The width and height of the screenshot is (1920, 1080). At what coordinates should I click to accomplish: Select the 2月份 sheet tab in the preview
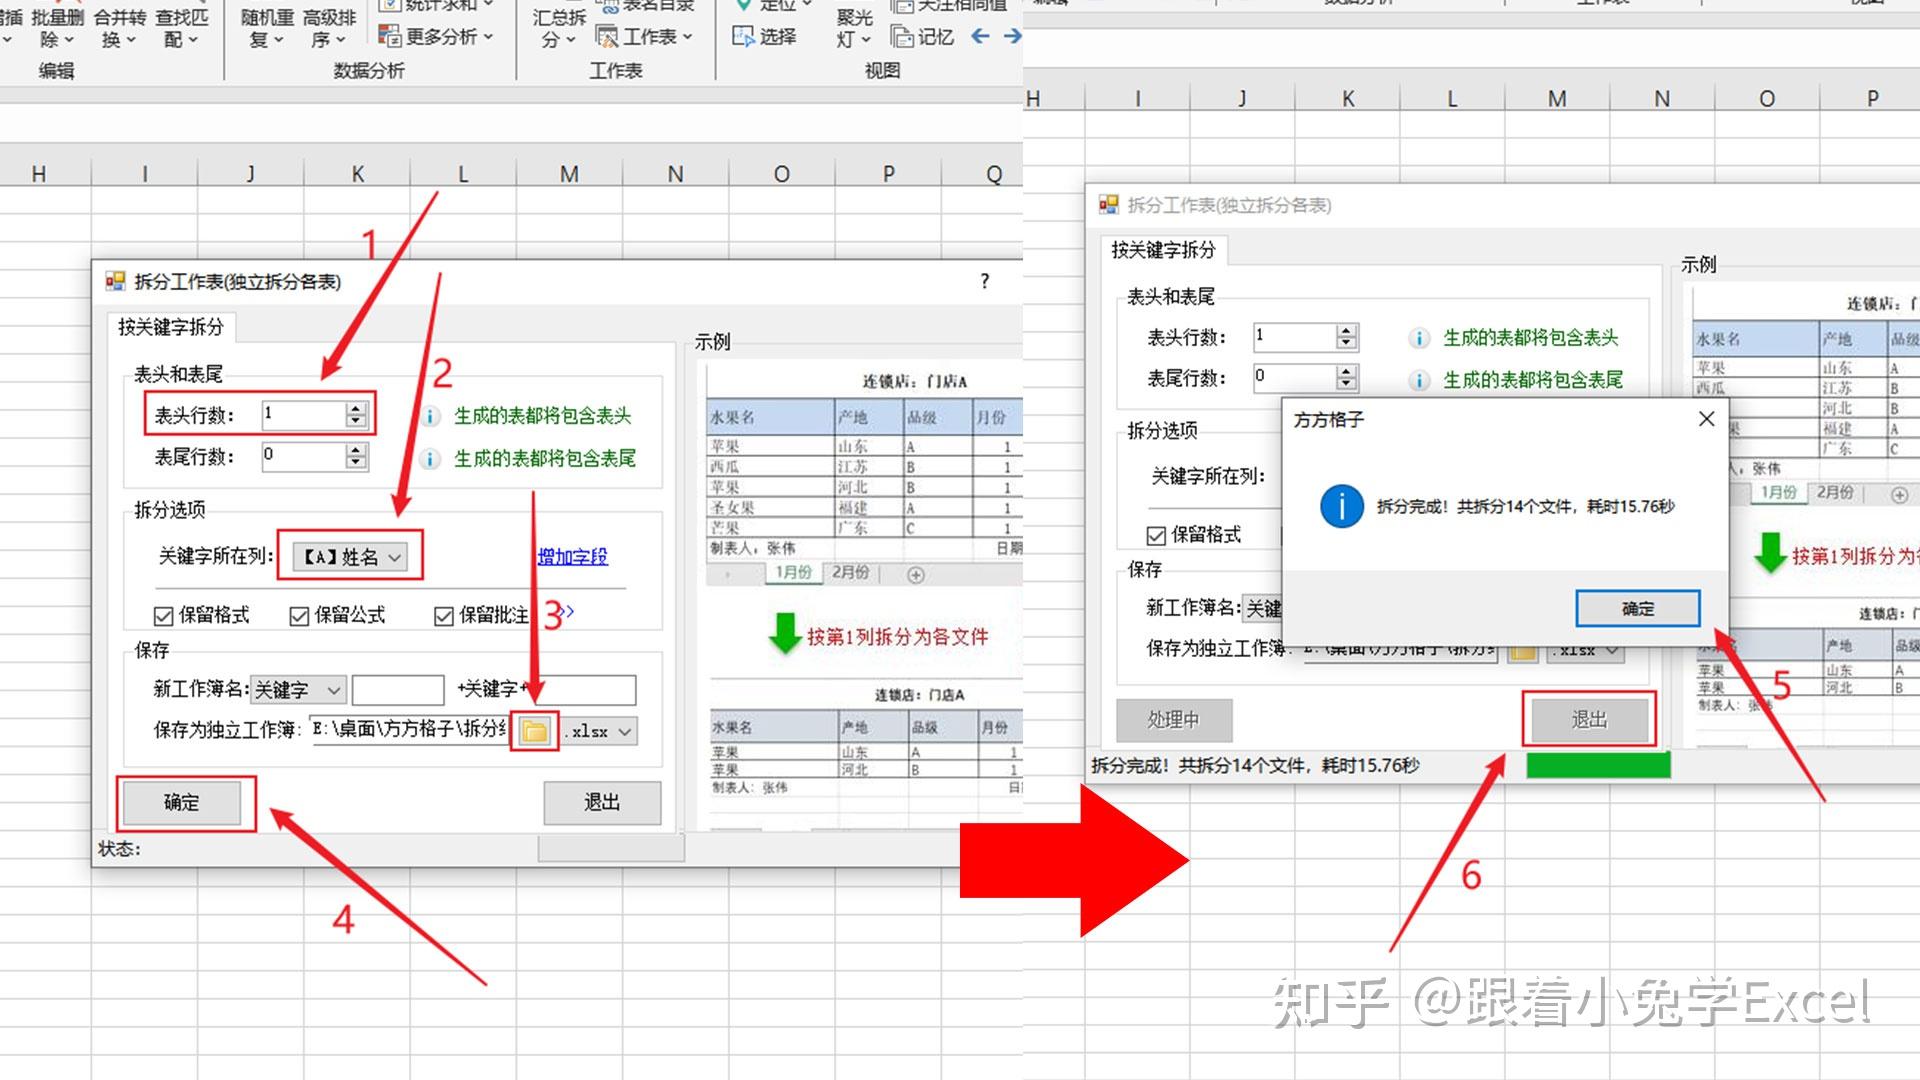(849, 574)
